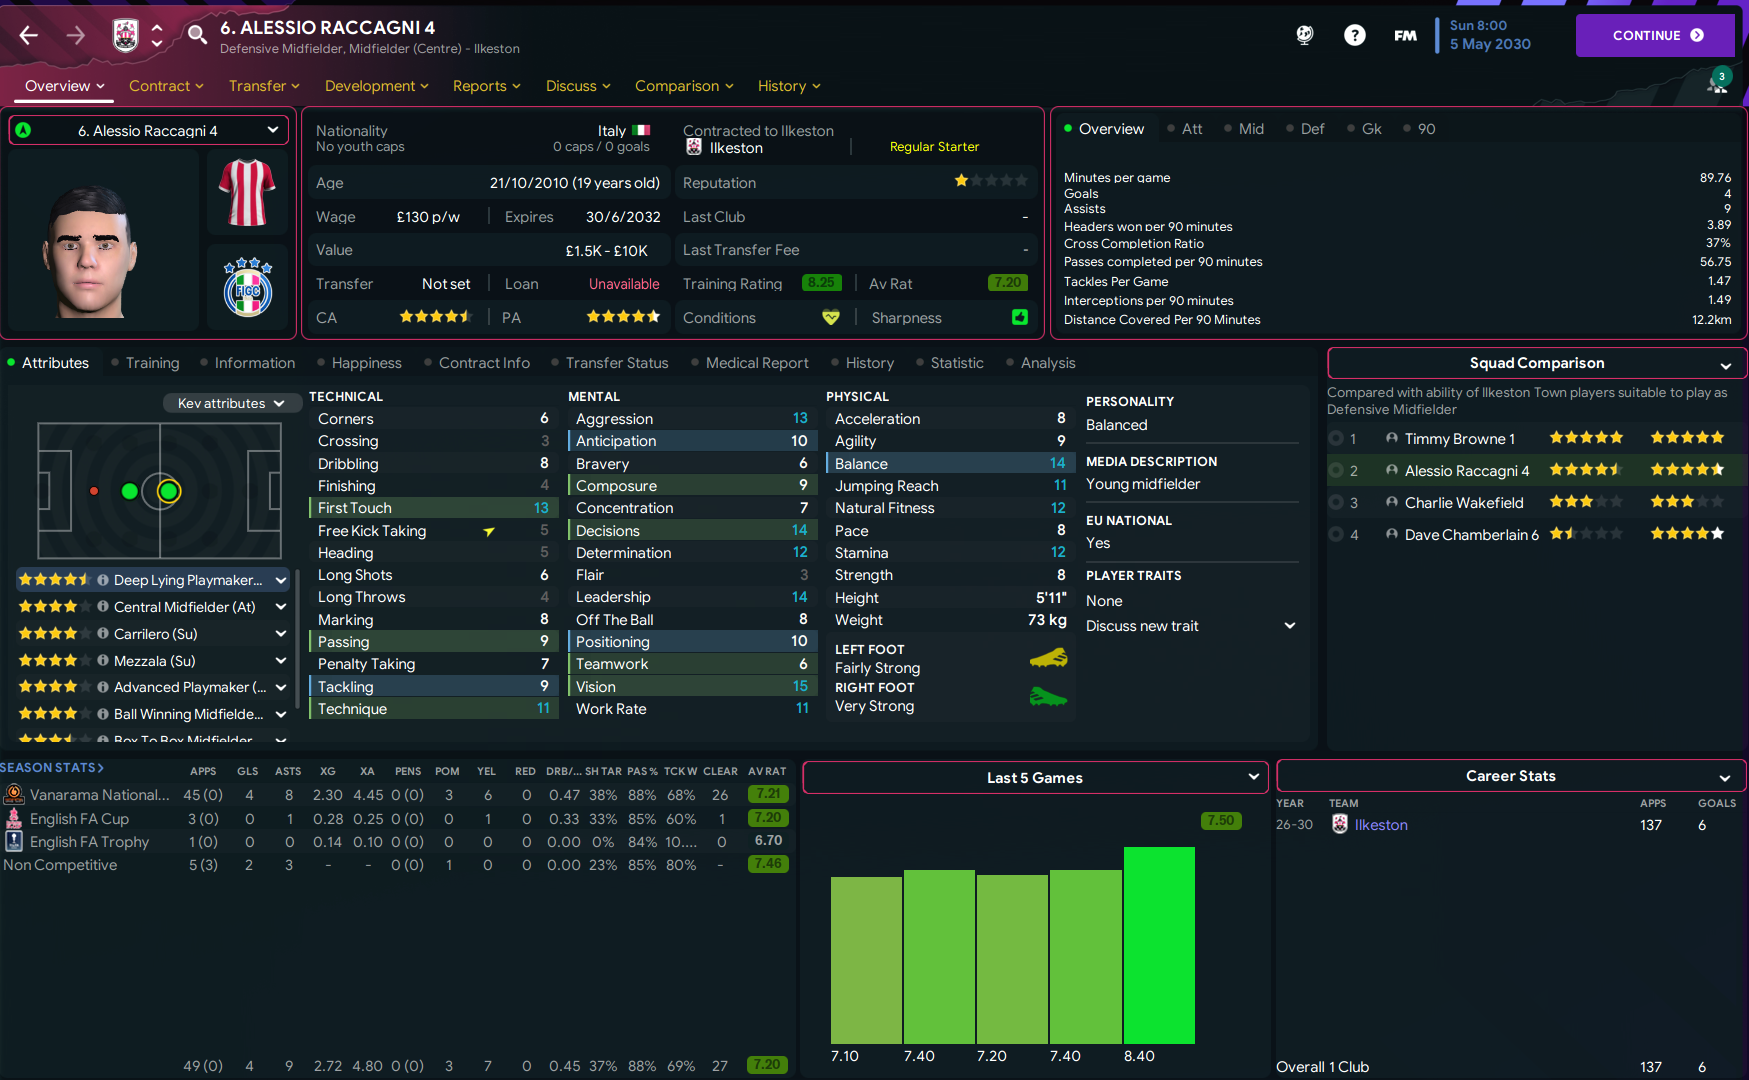Open the Comparison menu

pyautogui.click(x=684, y=86)
